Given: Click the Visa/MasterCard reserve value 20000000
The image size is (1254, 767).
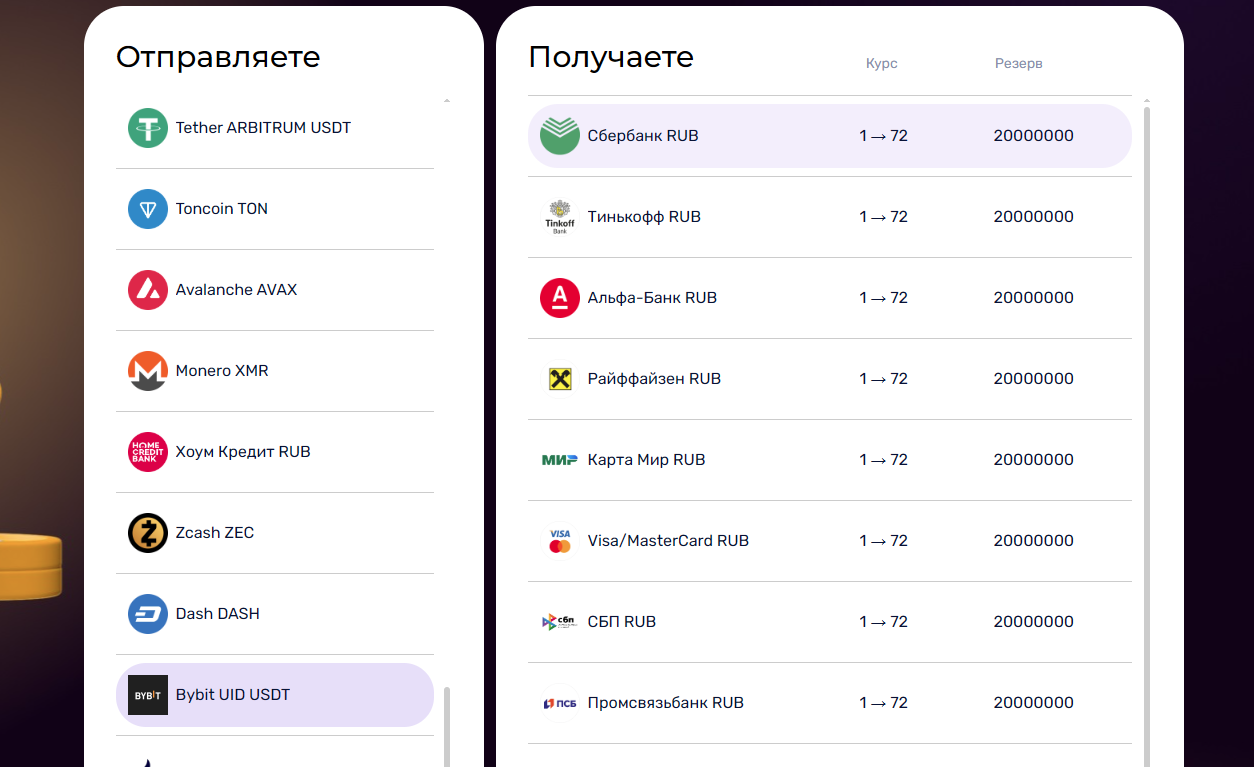Looking at the screenshot, I should point(1034,541).
